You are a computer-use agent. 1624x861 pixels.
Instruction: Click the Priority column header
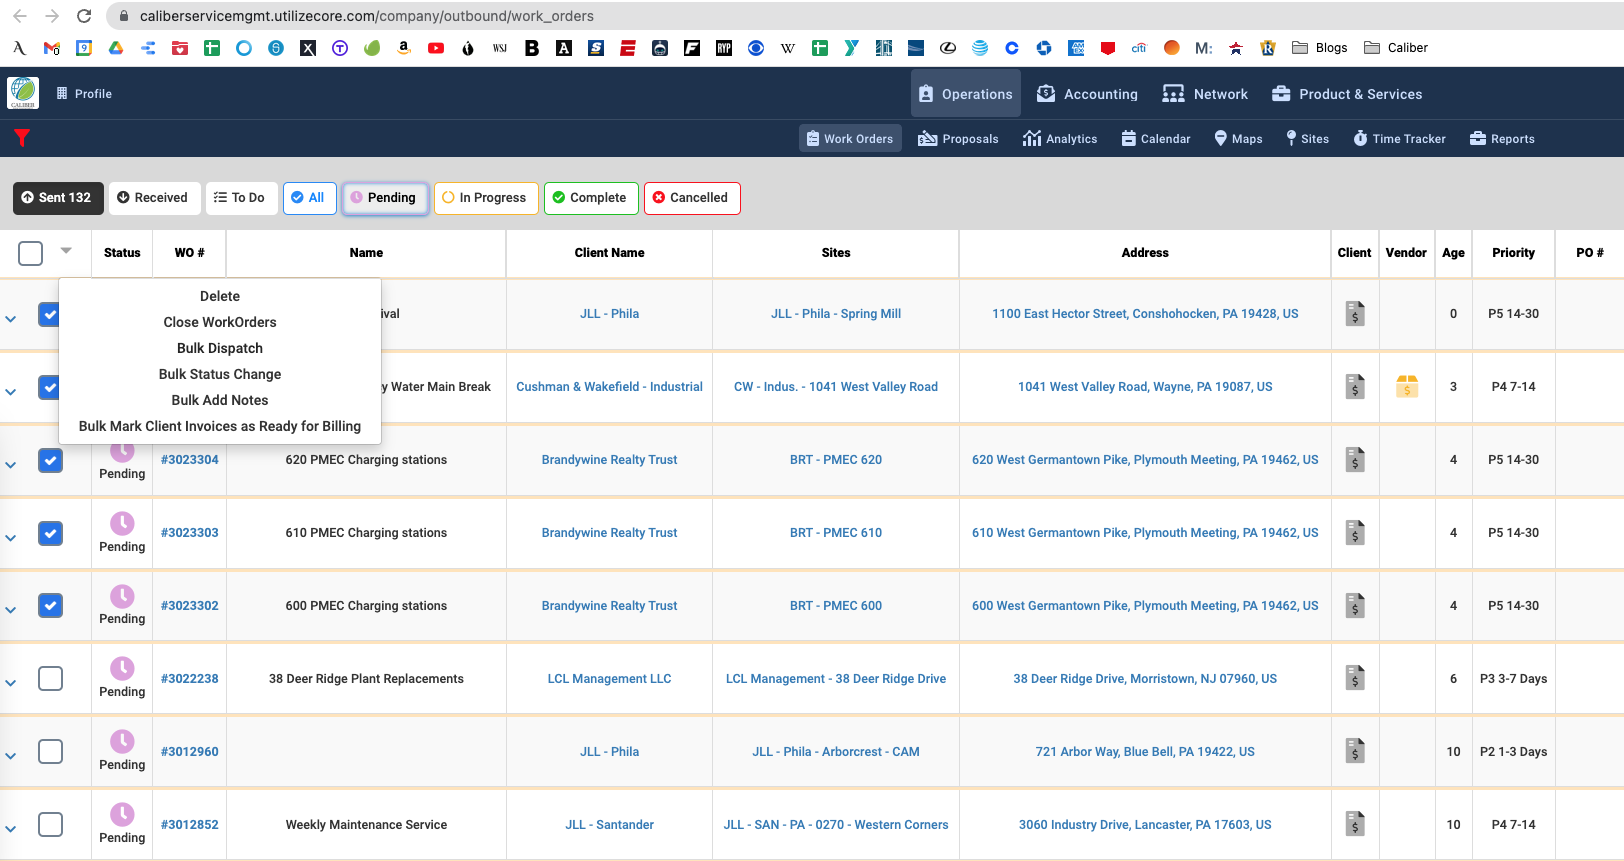[1512, 253]
